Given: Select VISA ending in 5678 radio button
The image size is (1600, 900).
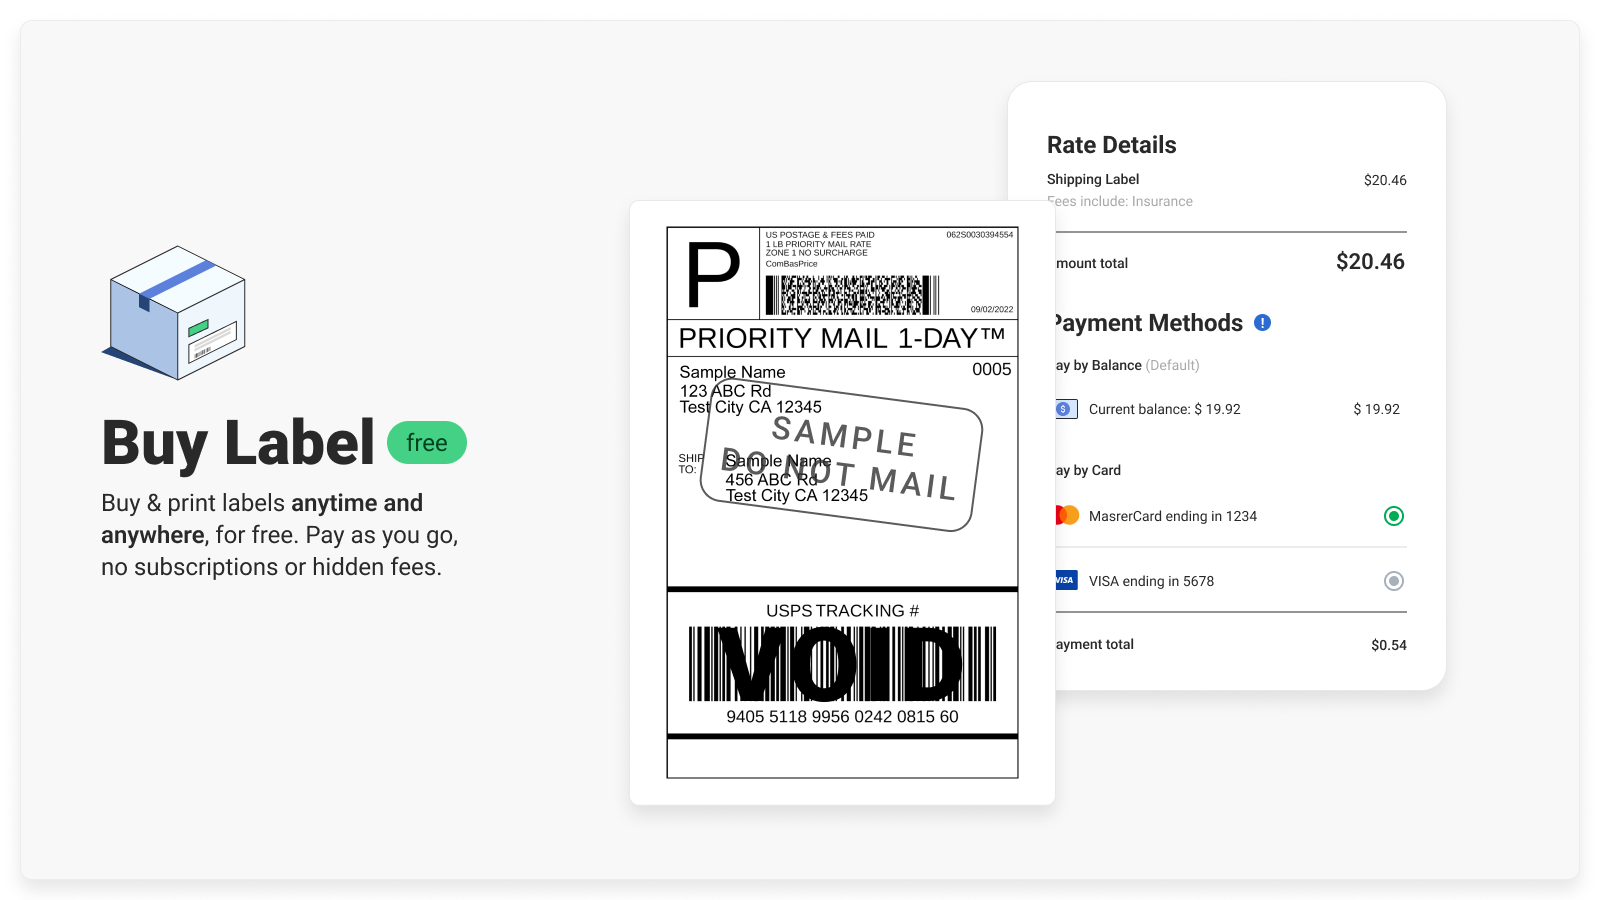Looking at the screenshot, I should (x=1393, y=581).
